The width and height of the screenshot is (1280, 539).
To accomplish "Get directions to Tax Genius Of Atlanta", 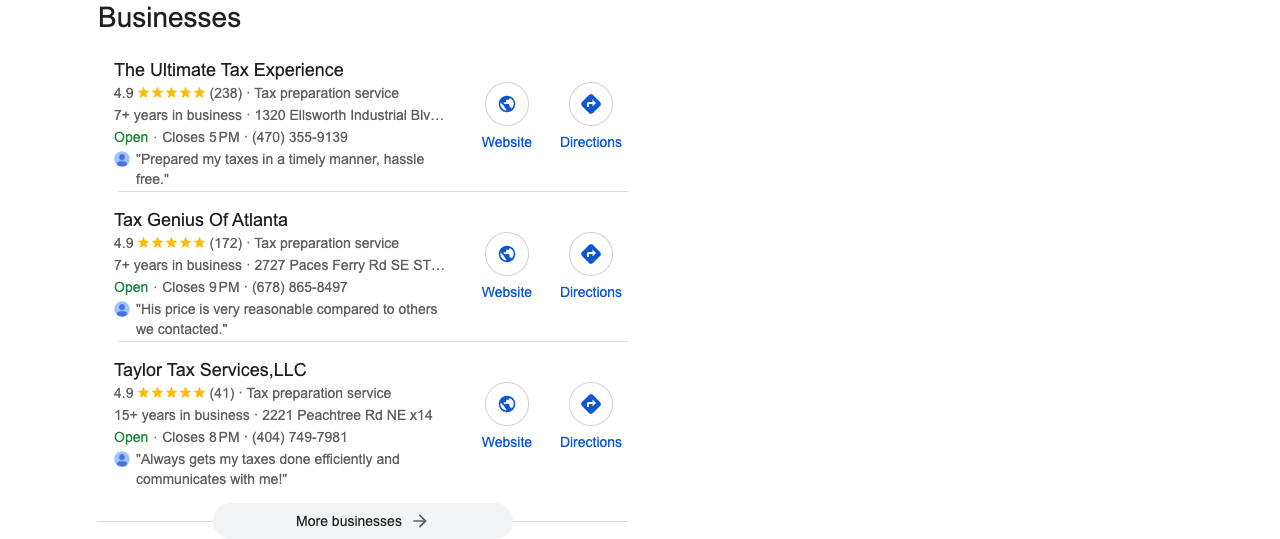I will point(591,254).
